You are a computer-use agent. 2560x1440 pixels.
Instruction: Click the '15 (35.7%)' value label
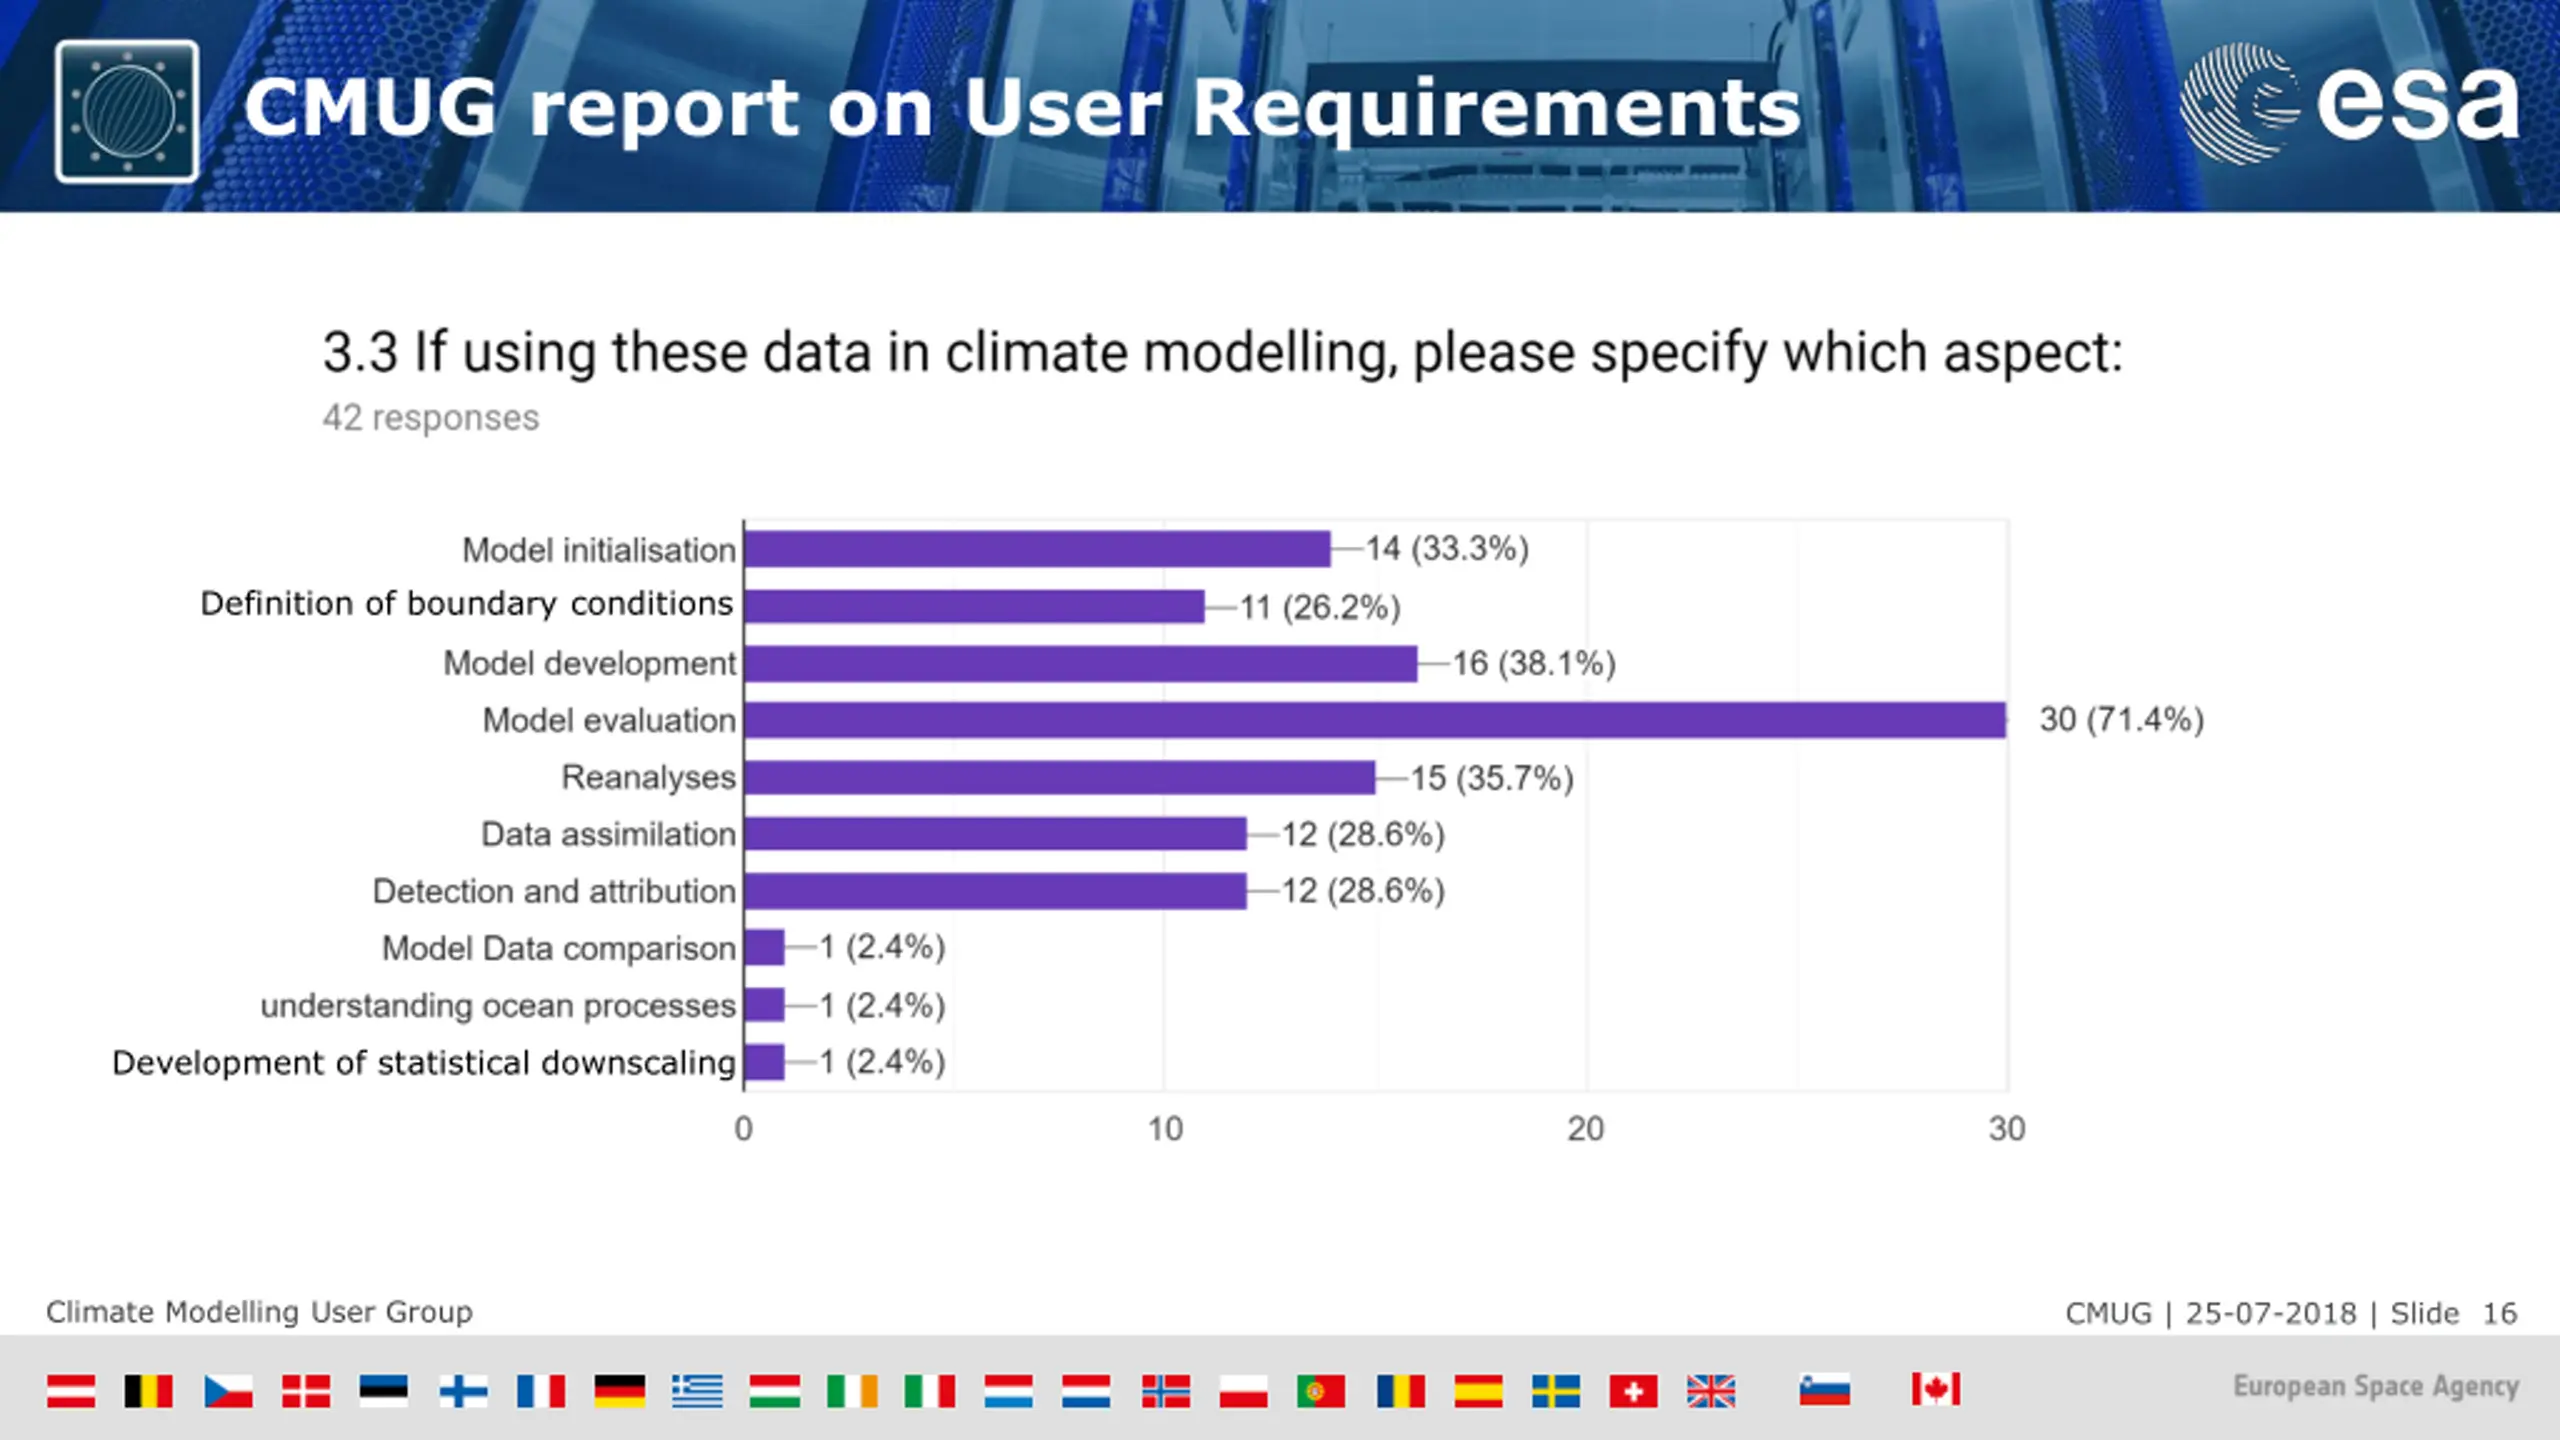1492,779
